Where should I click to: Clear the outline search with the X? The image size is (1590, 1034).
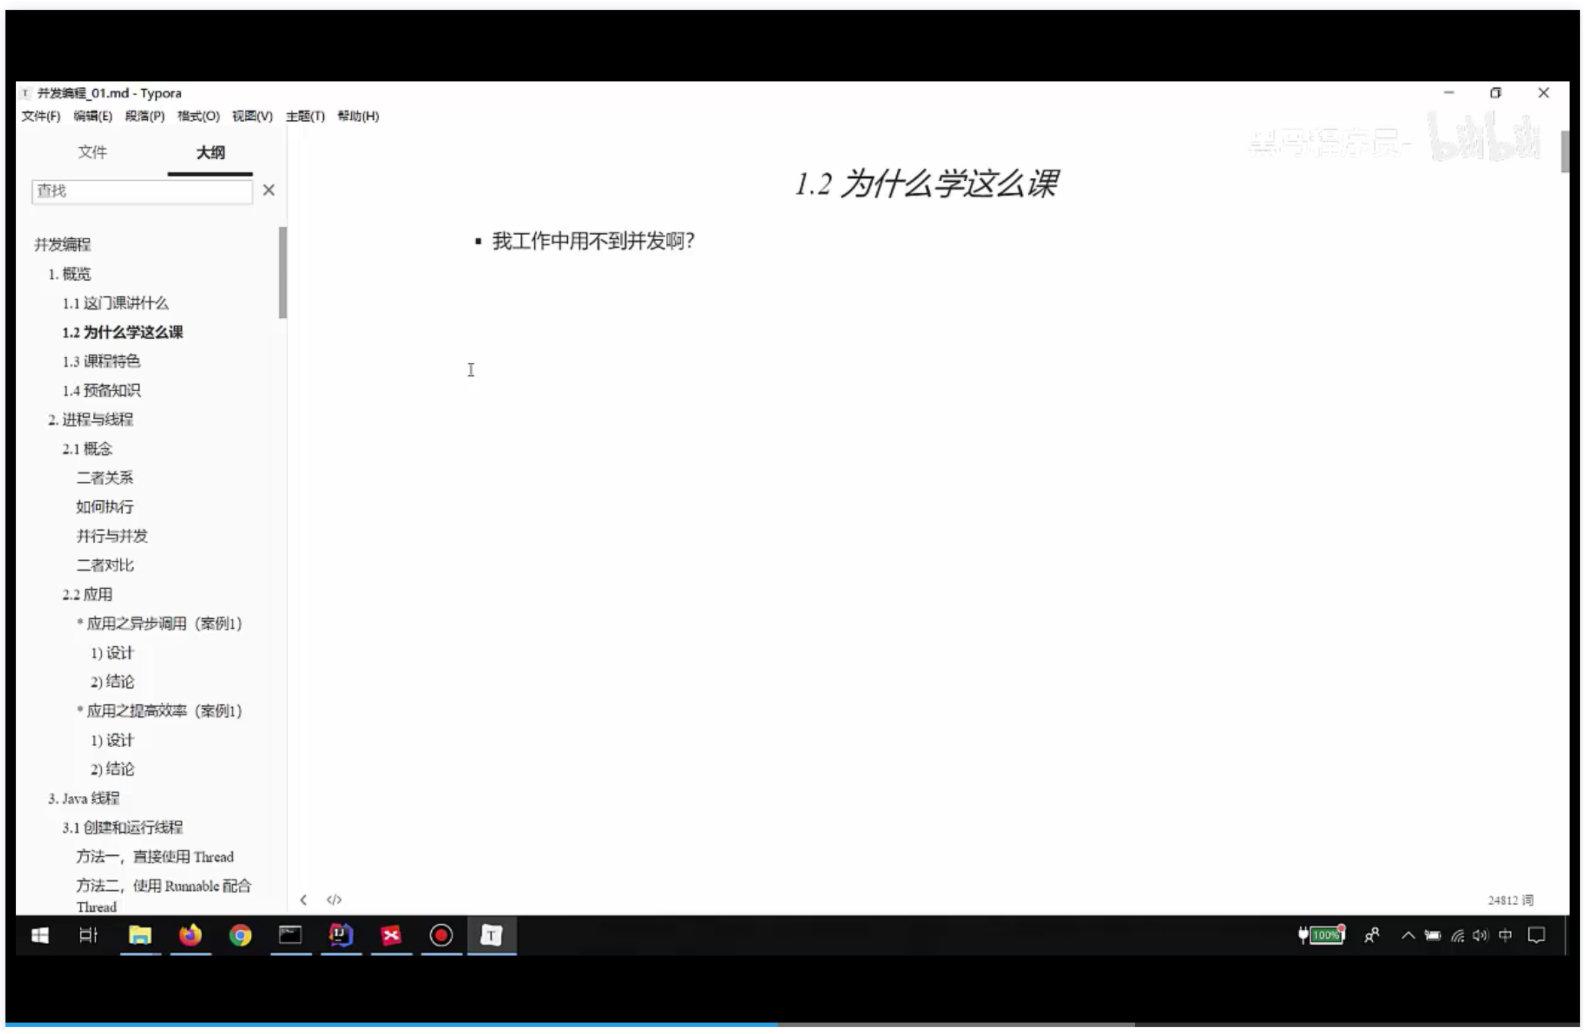[x=269, y=191]
